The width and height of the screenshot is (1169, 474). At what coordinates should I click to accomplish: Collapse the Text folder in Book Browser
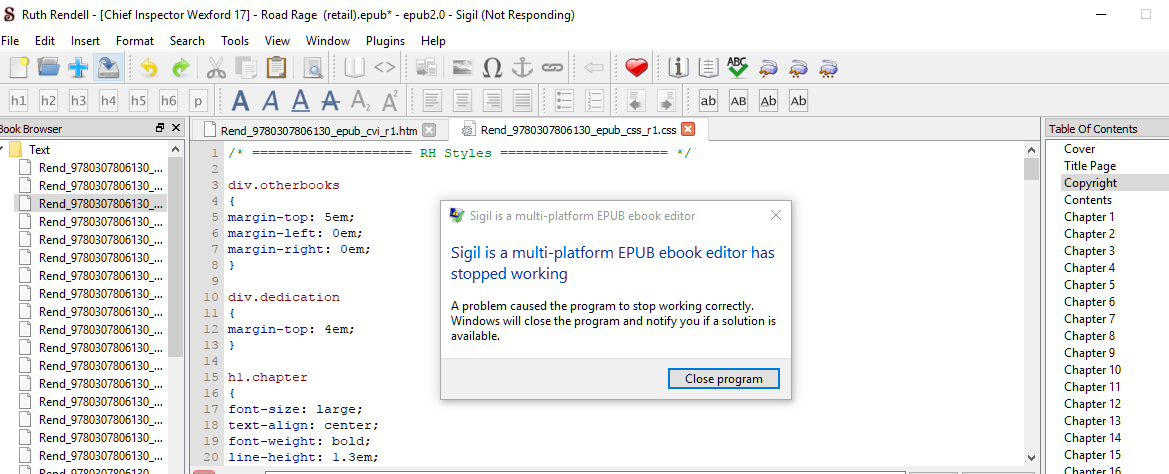point(1,150)
